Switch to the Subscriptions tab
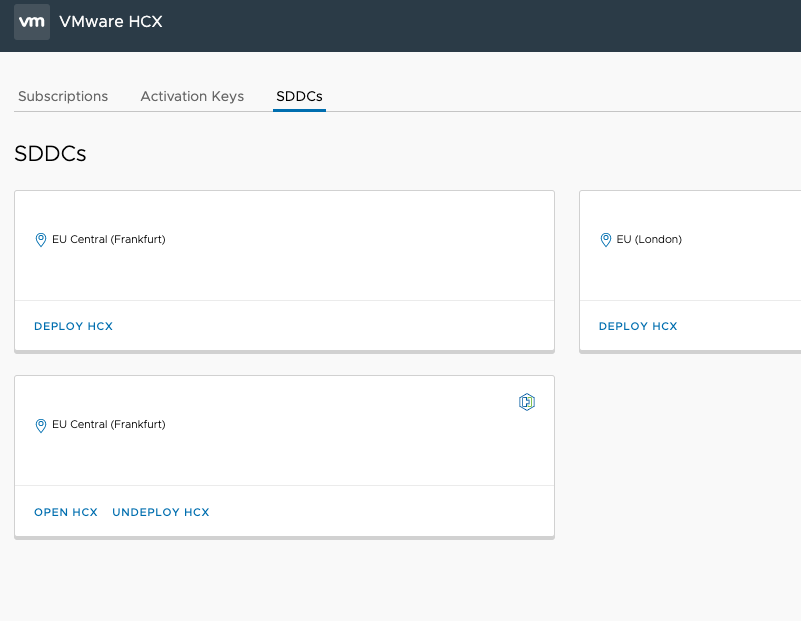This screenshot has width=801, height=621. pyautogui.click(x=63, y=96)
